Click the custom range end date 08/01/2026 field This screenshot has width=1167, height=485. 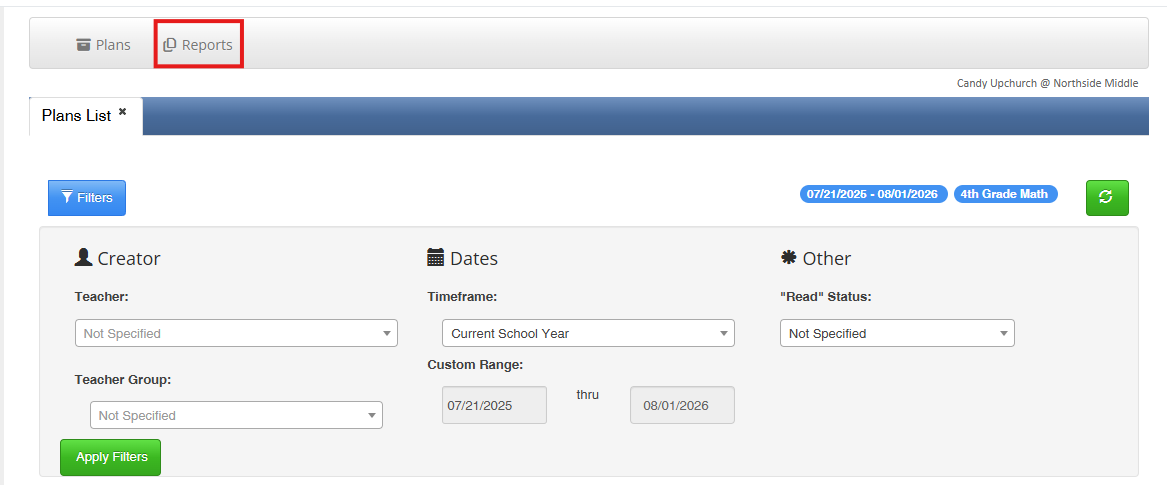pyautogui.click(x=682, y=405)
